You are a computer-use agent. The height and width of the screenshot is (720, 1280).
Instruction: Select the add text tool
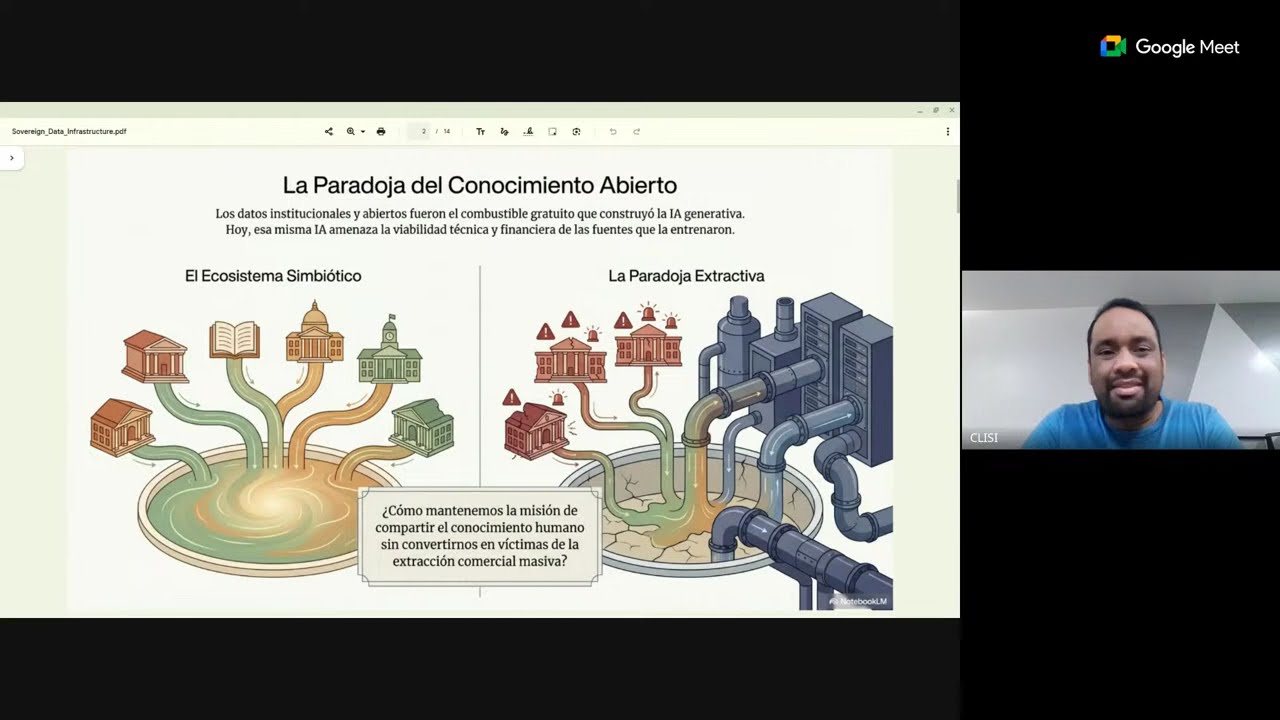pyautogui.click(x=480, y=131)
